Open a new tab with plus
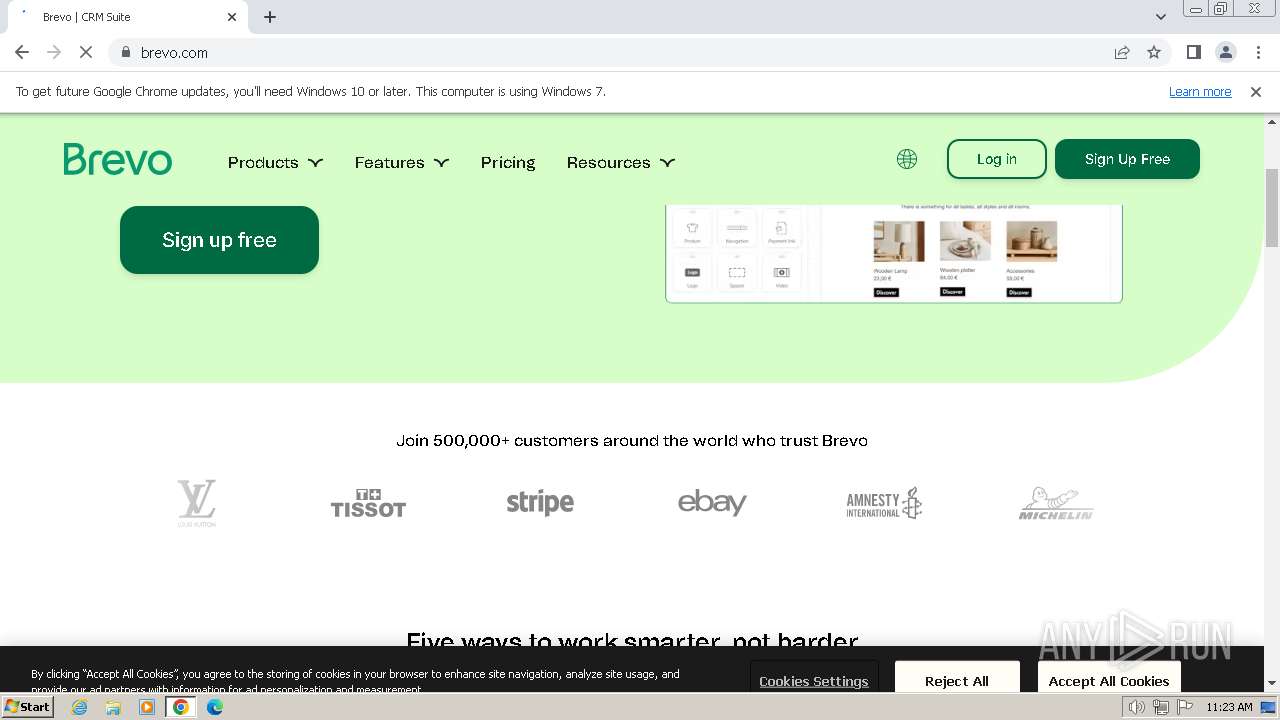The width and height of the screenshot is (1280, 720). click(x=270, y=17)
